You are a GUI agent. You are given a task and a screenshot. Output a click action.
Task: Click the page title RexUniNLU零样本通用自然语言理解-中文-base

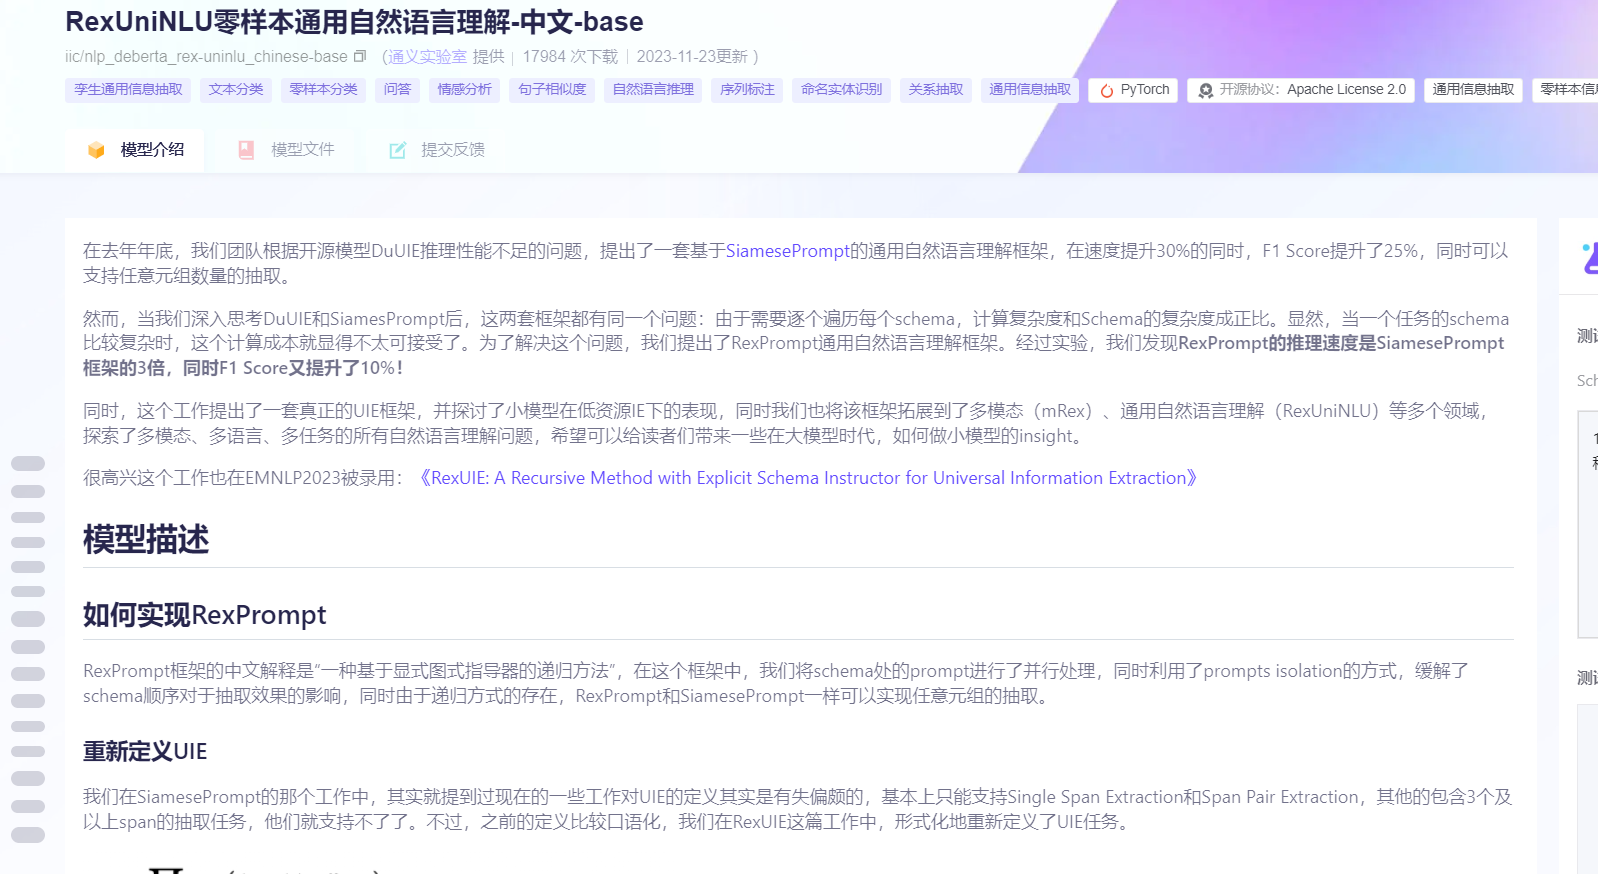[354, 21]
